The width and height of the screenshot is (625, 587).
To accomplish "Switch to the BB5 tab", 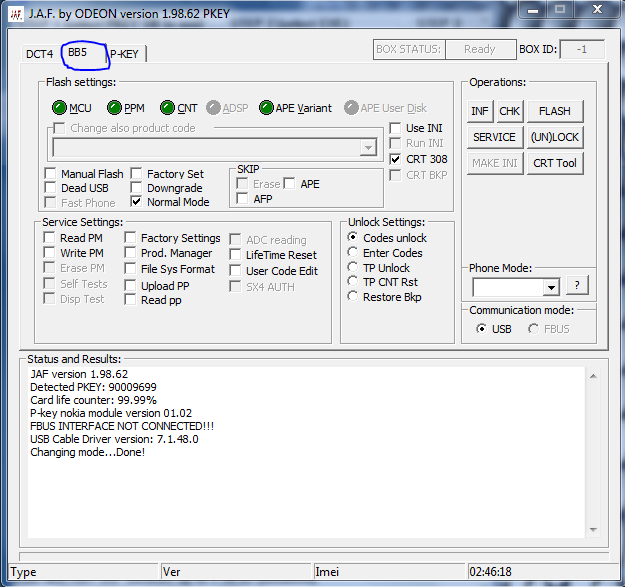I will (77, 53).
